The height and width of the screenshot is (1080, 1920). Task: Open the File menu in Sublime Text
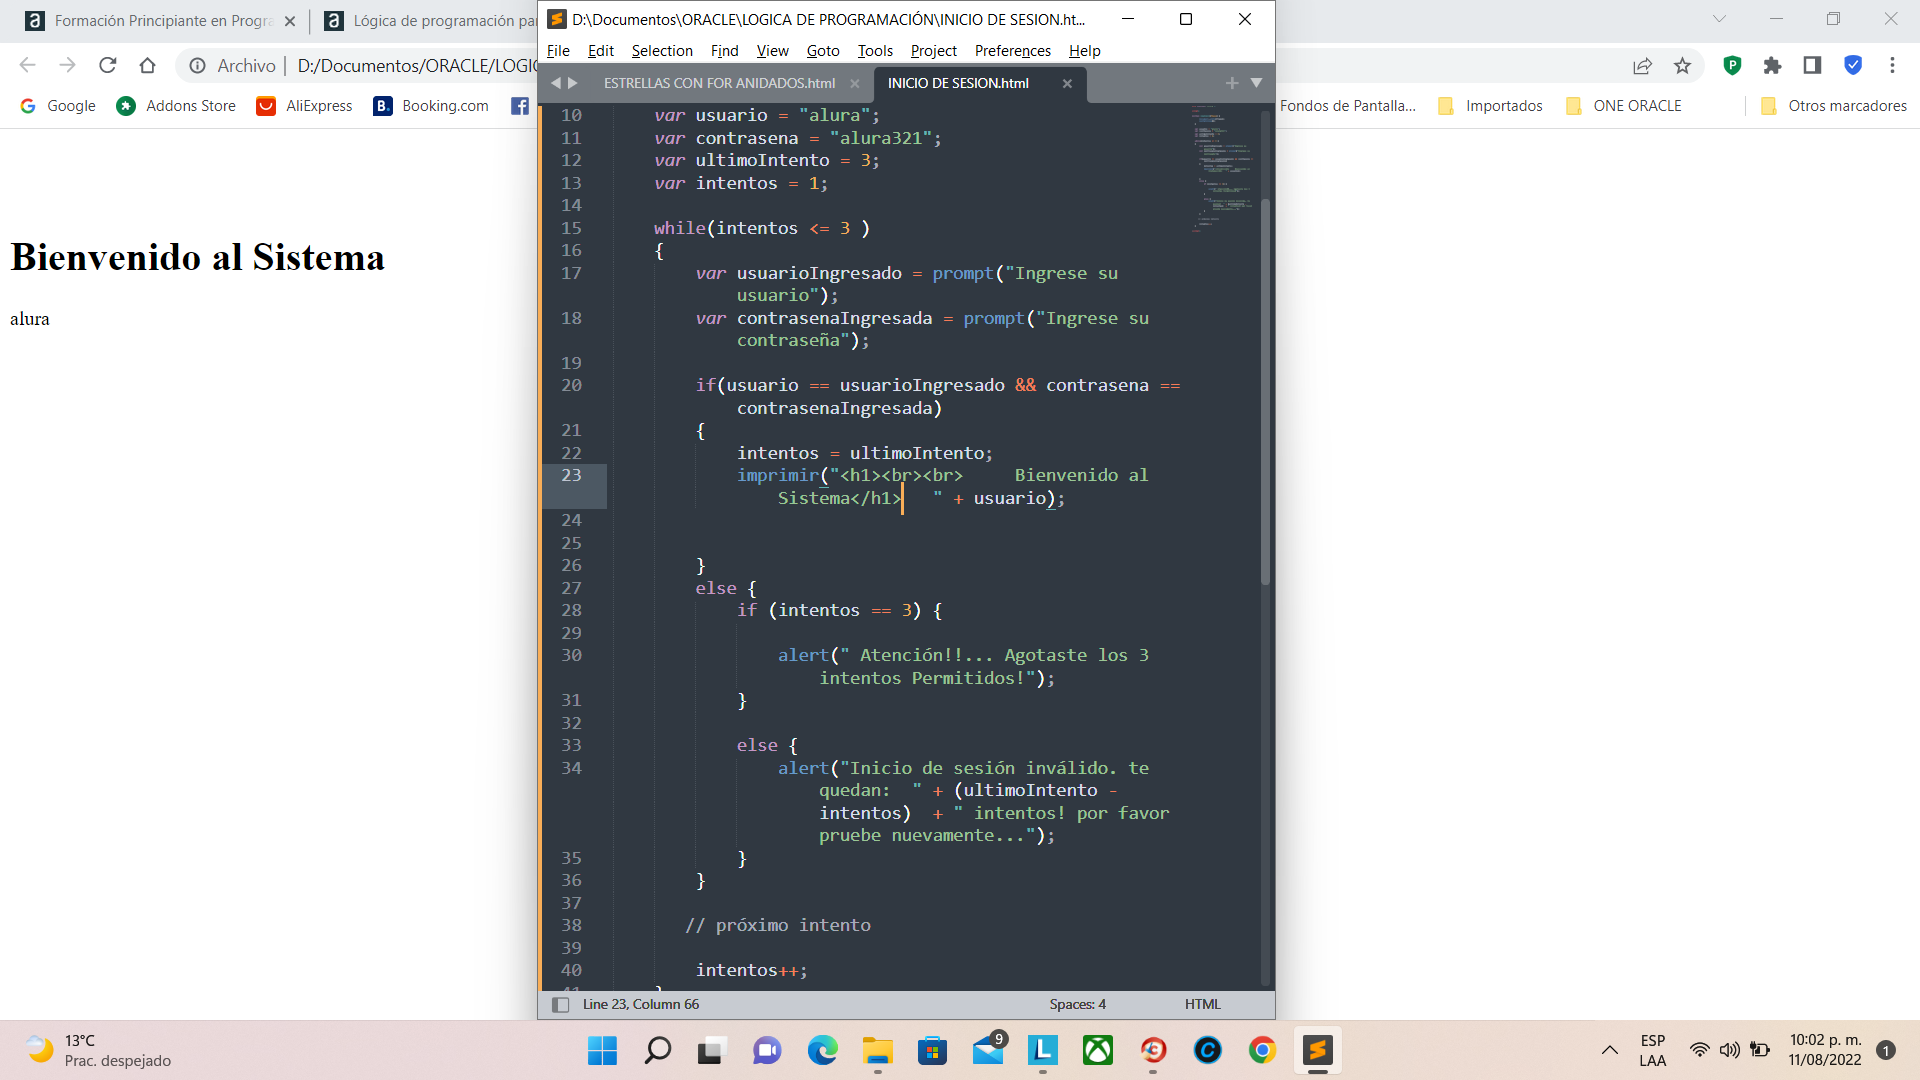558,51
